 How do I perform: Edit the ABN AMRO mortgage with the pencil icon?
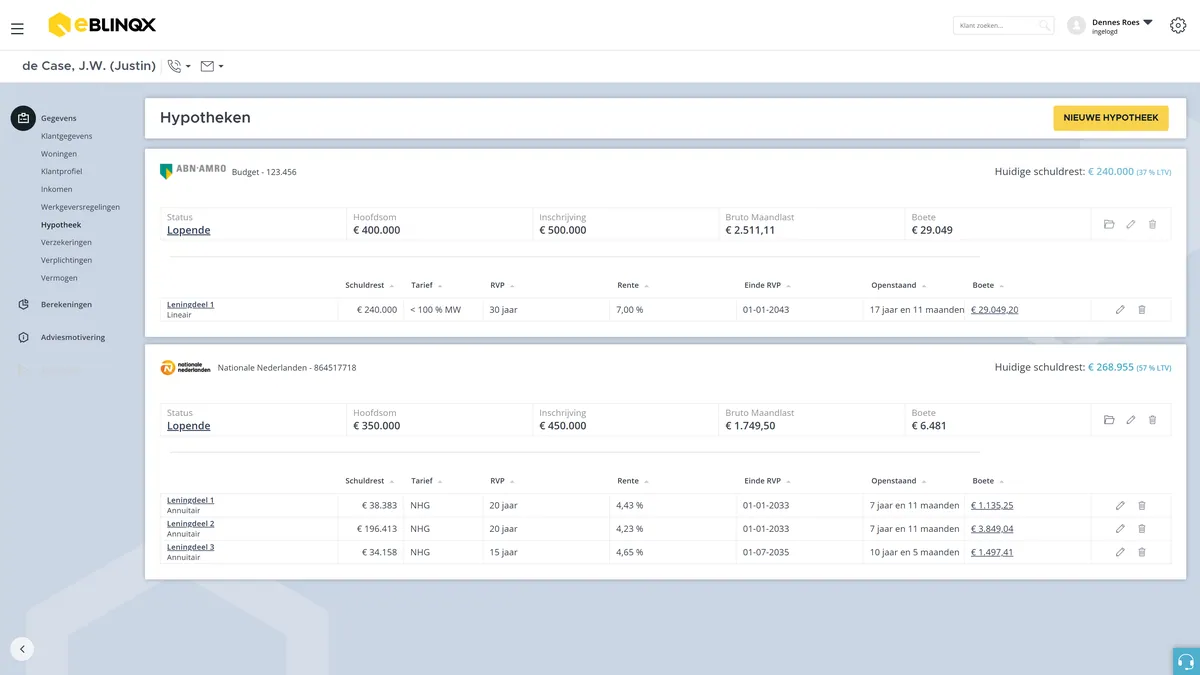click(1131, 224)
